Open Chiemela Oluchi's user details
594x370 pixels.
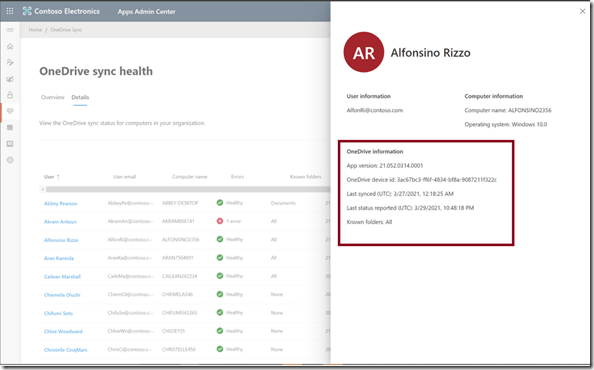point(62,295)
